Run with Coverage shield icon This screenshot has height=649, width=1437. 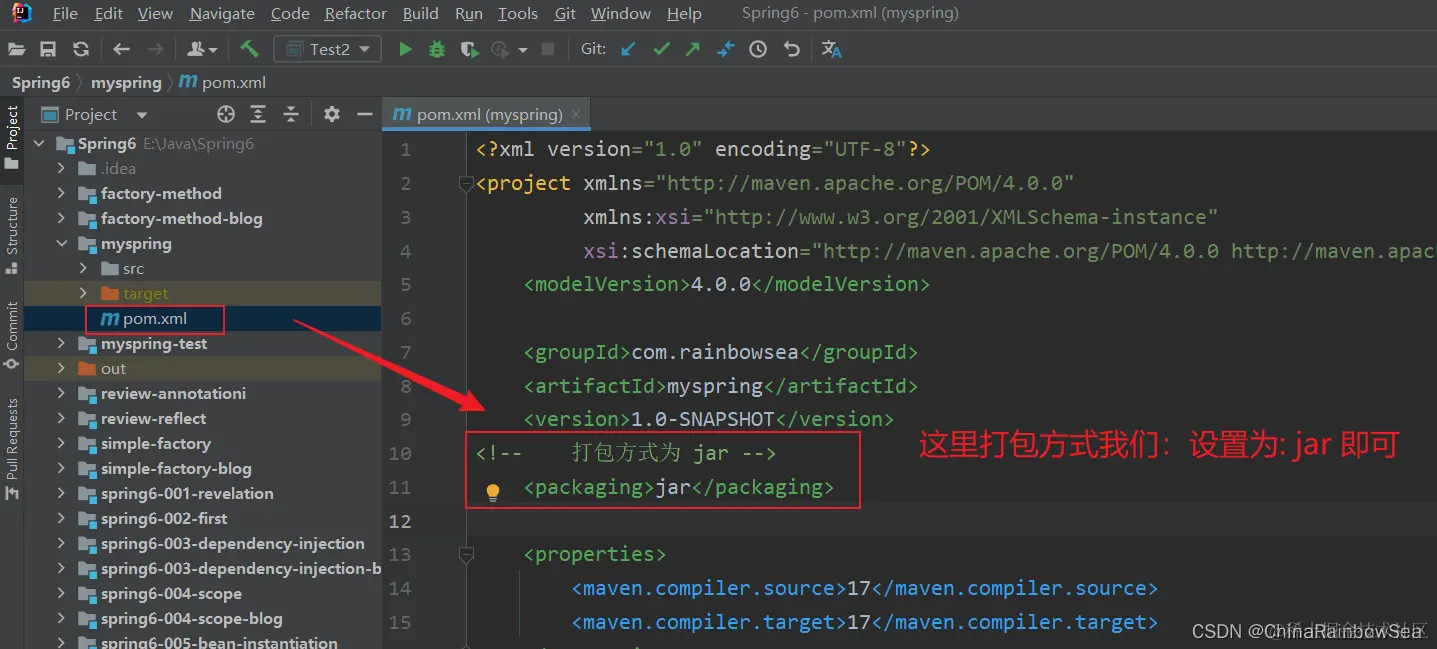(x=469, y=49)
